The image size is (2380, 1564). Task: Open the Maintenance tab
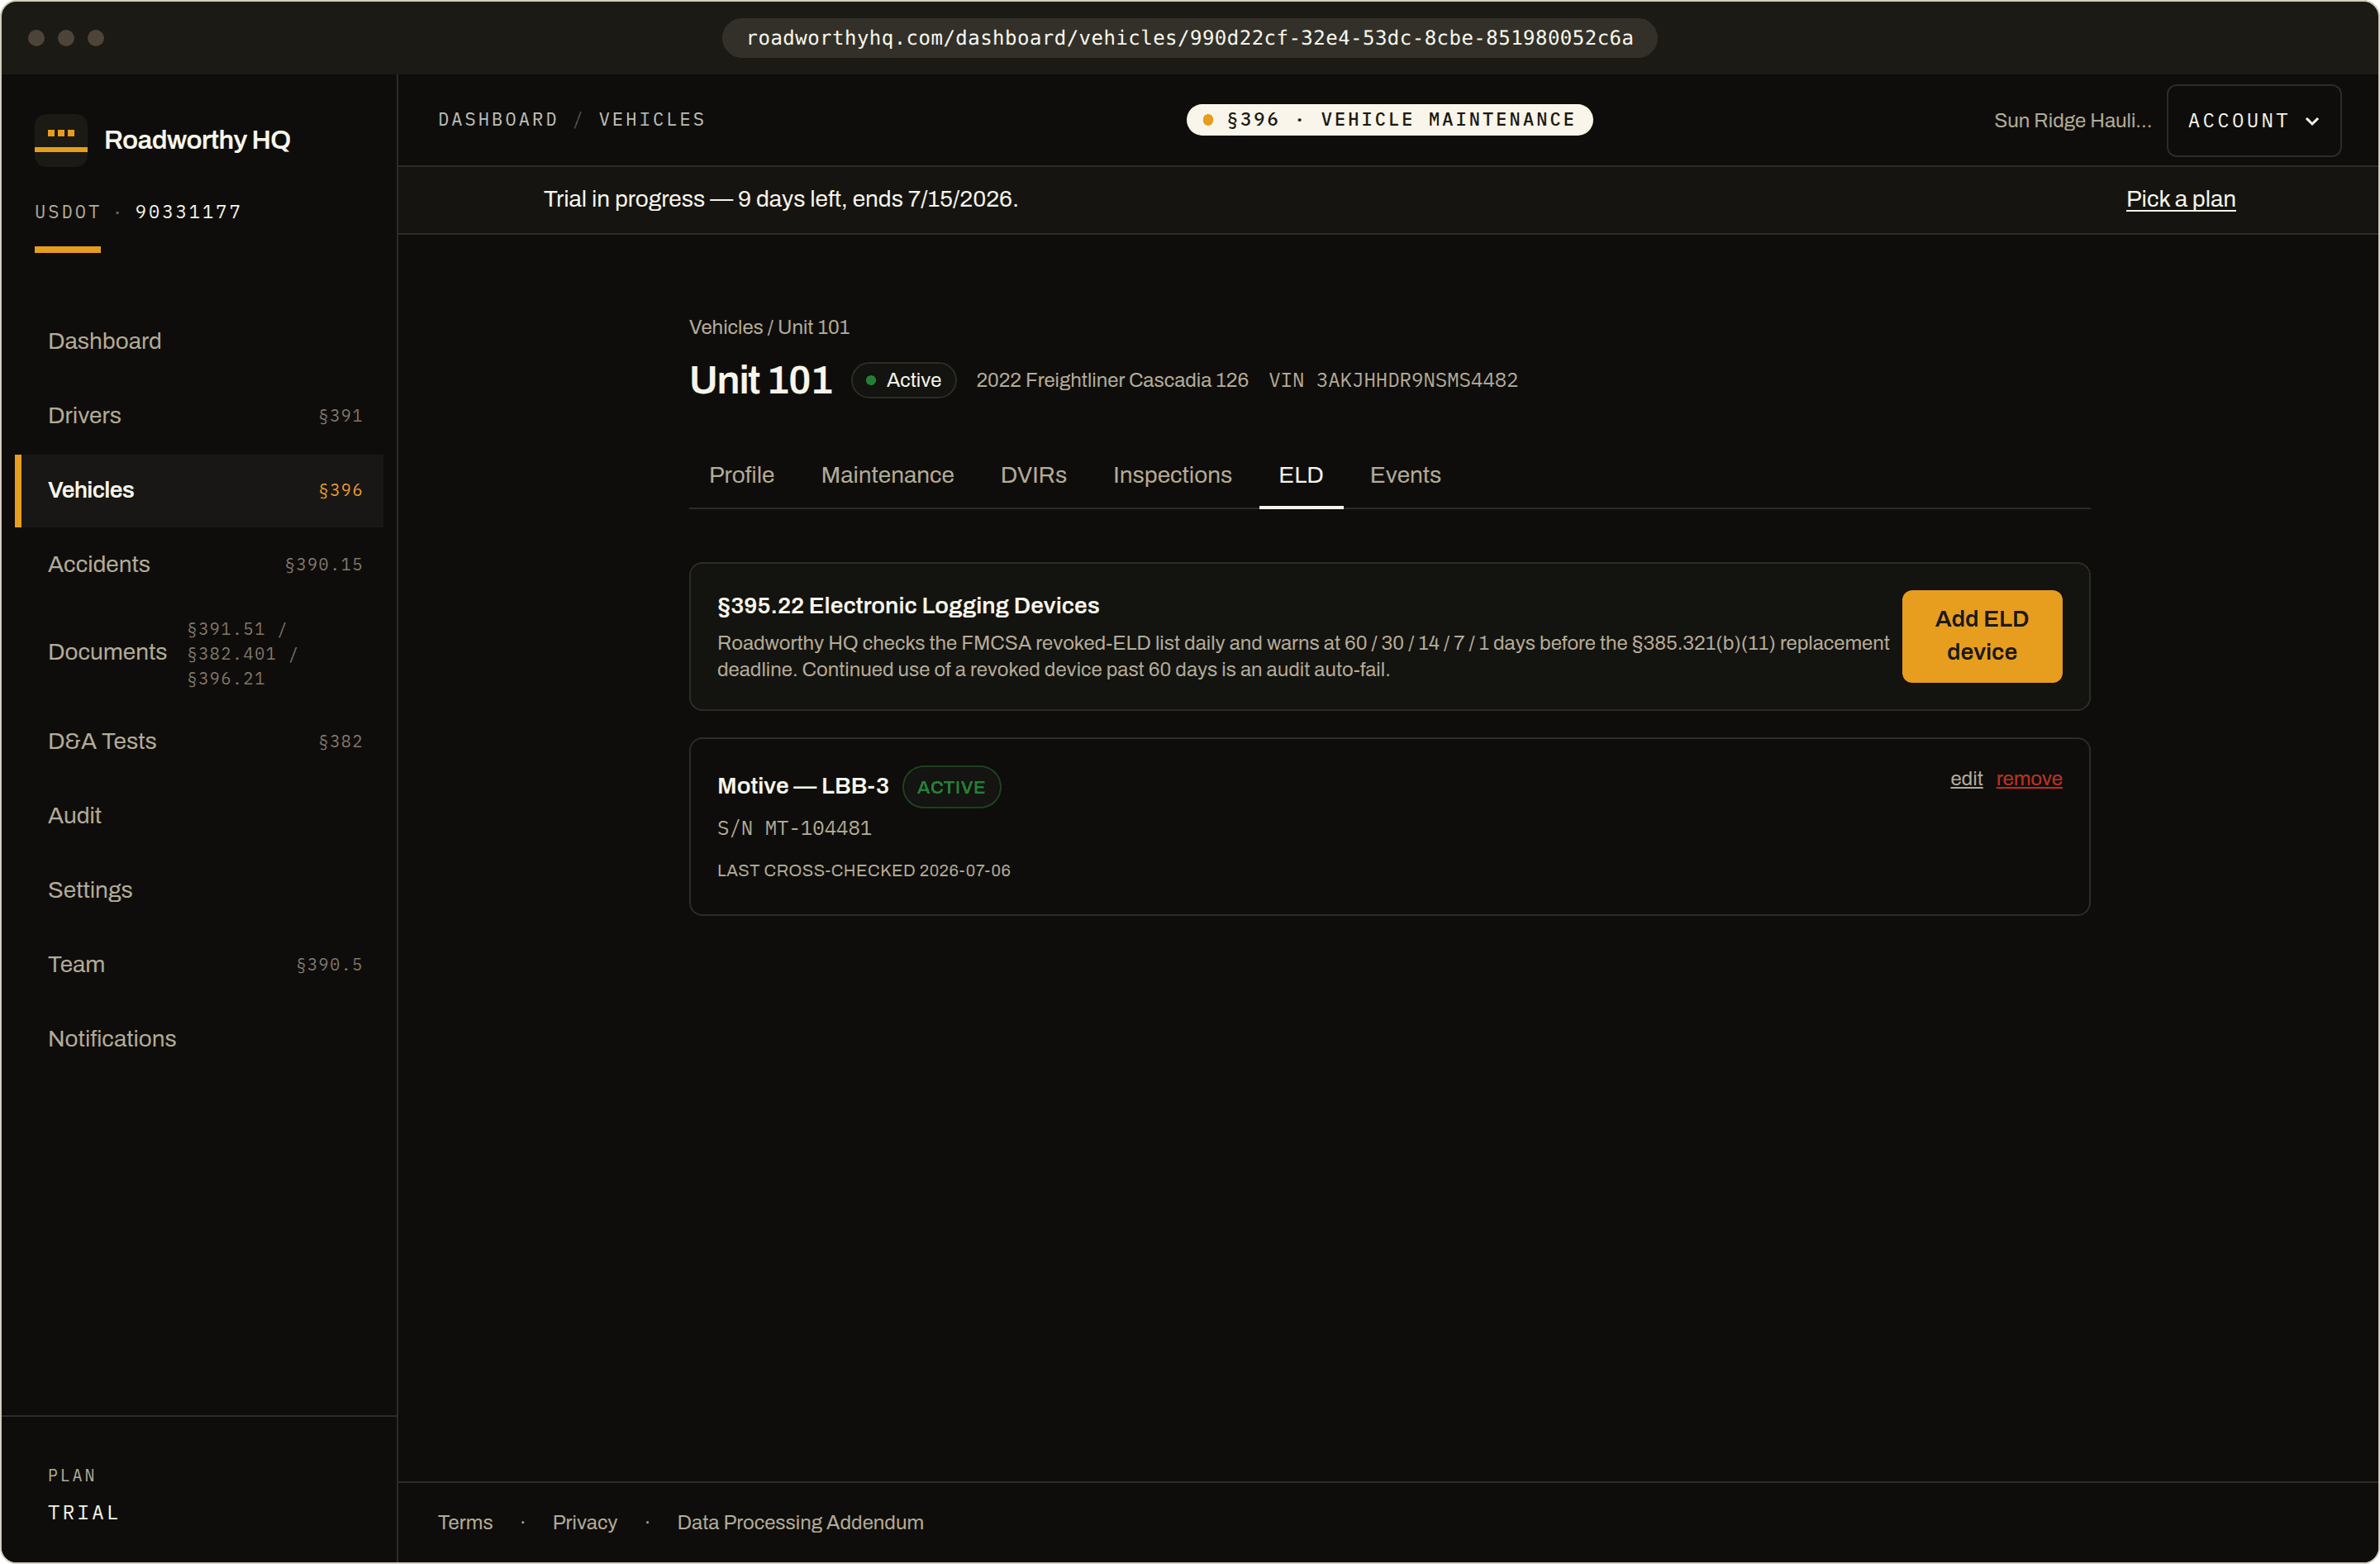887,475
